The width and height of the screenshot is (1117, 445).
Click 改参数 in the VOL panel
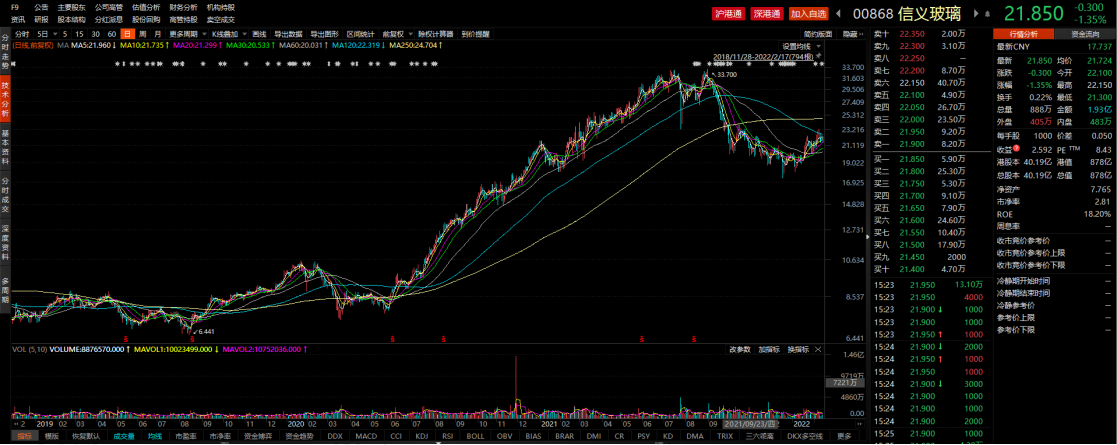(739, 350)
